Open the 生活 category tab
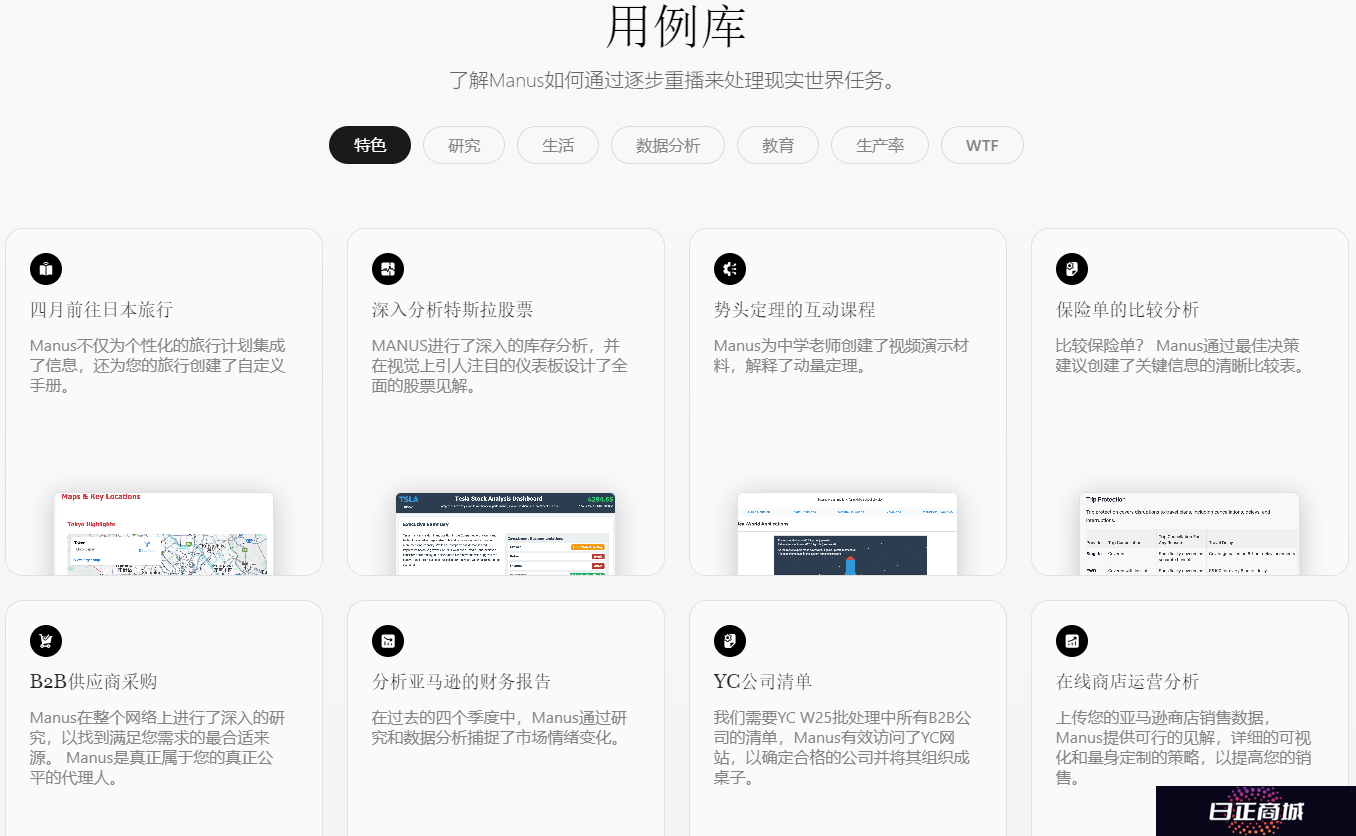Screen dimensions: 1356x836 [x=558, y=145]
